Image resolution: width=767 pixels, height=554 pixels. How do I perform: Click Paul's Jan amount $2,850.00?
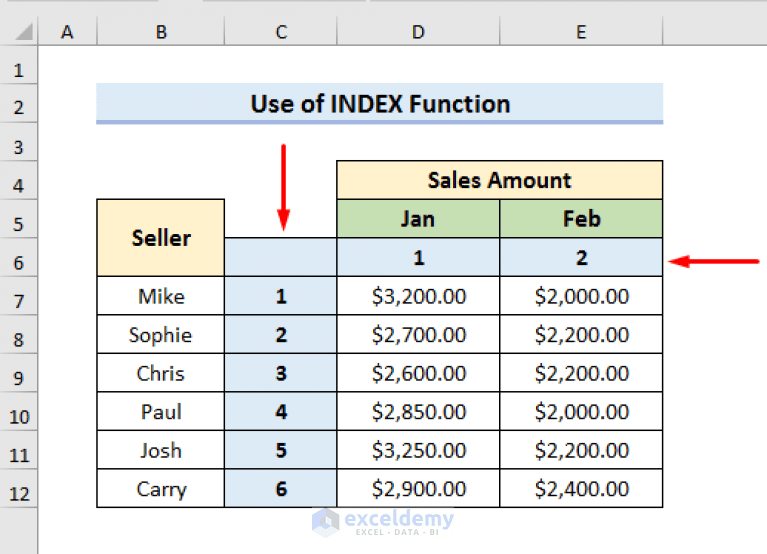pos(418,412)
